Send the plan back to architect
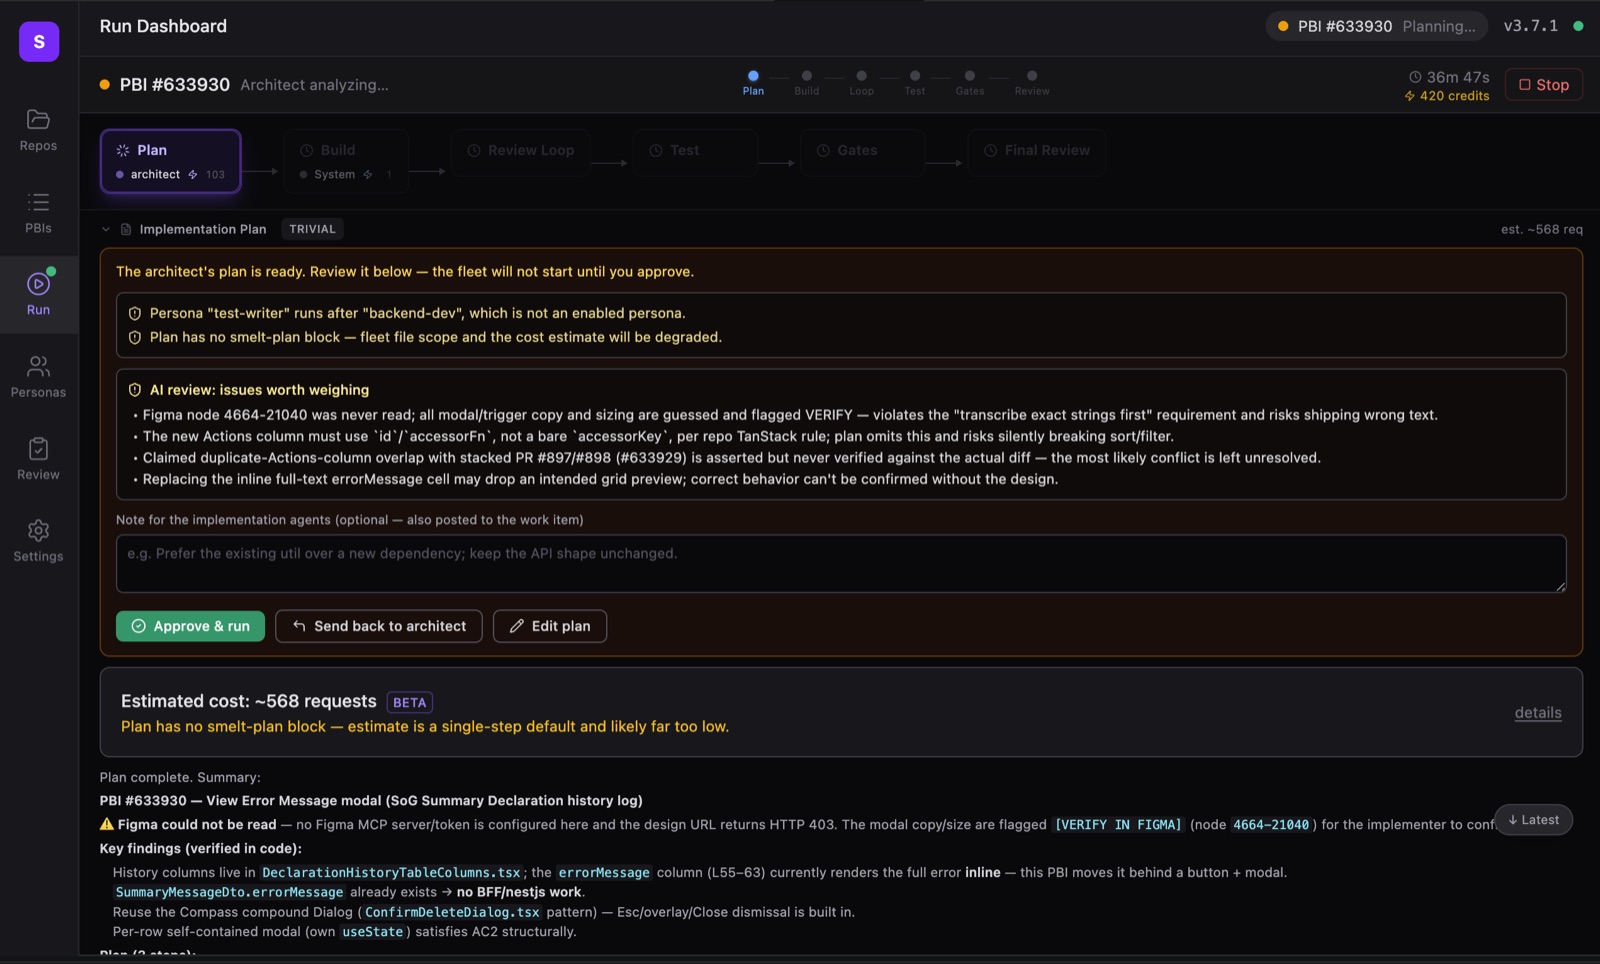Screen dimensions: 1600x964 pos(379,626)
